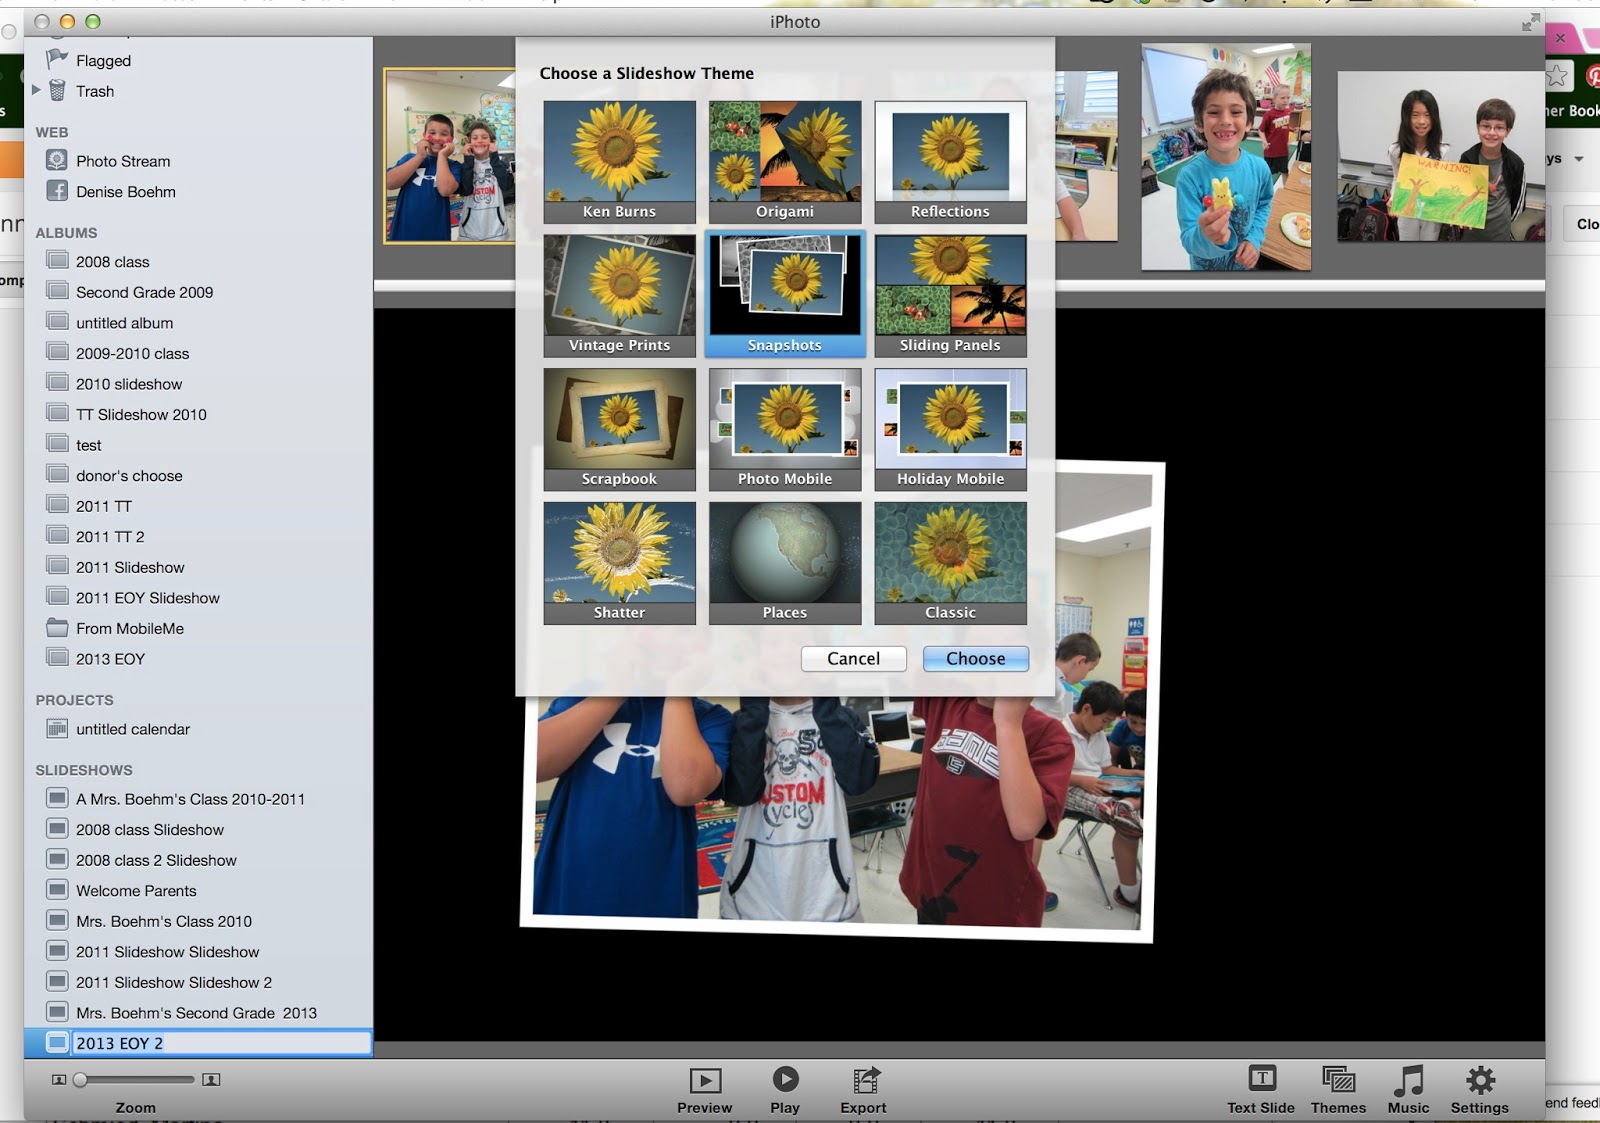This screenshot has width=1600, height=1123.
Task: Click the small-thumbnail zoom icon
Action: coord(59,1080)
